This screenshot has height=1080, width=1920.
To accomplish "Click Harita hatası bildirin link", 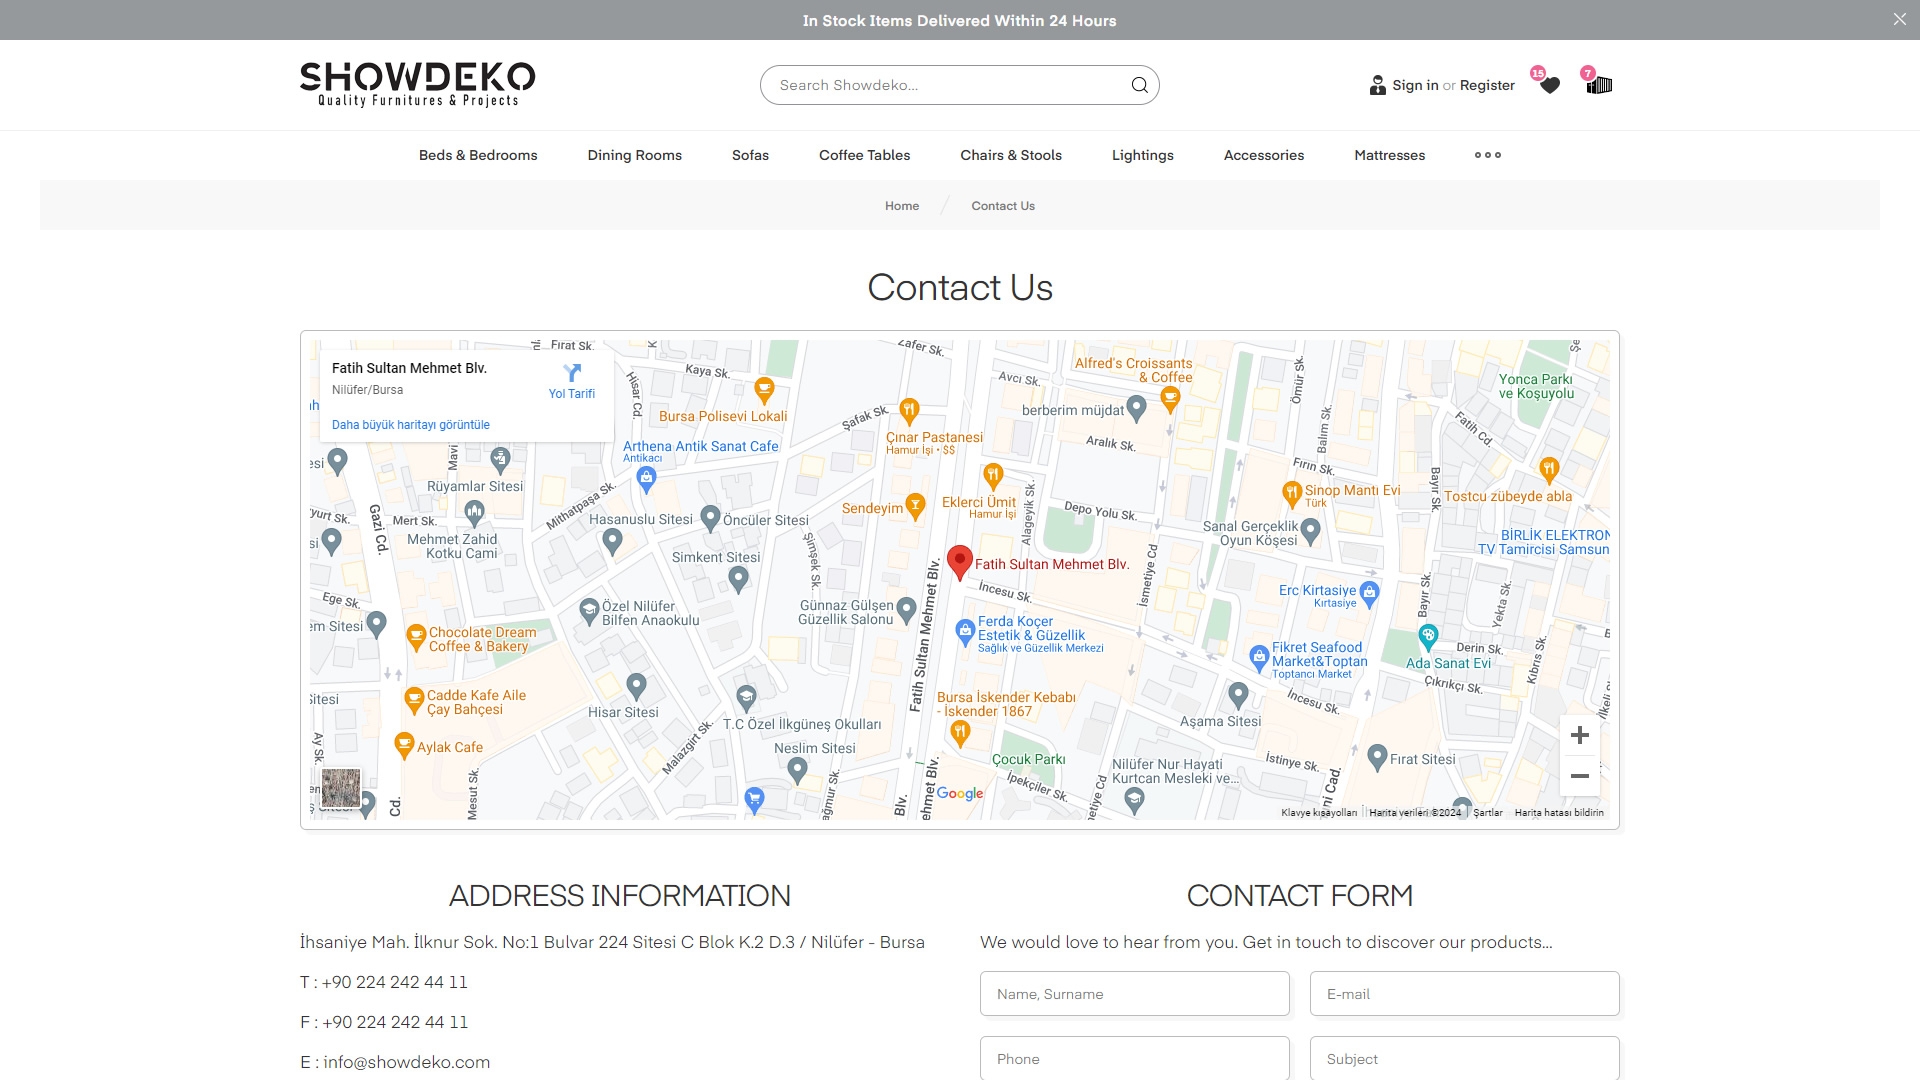I will click(1559, 813).
